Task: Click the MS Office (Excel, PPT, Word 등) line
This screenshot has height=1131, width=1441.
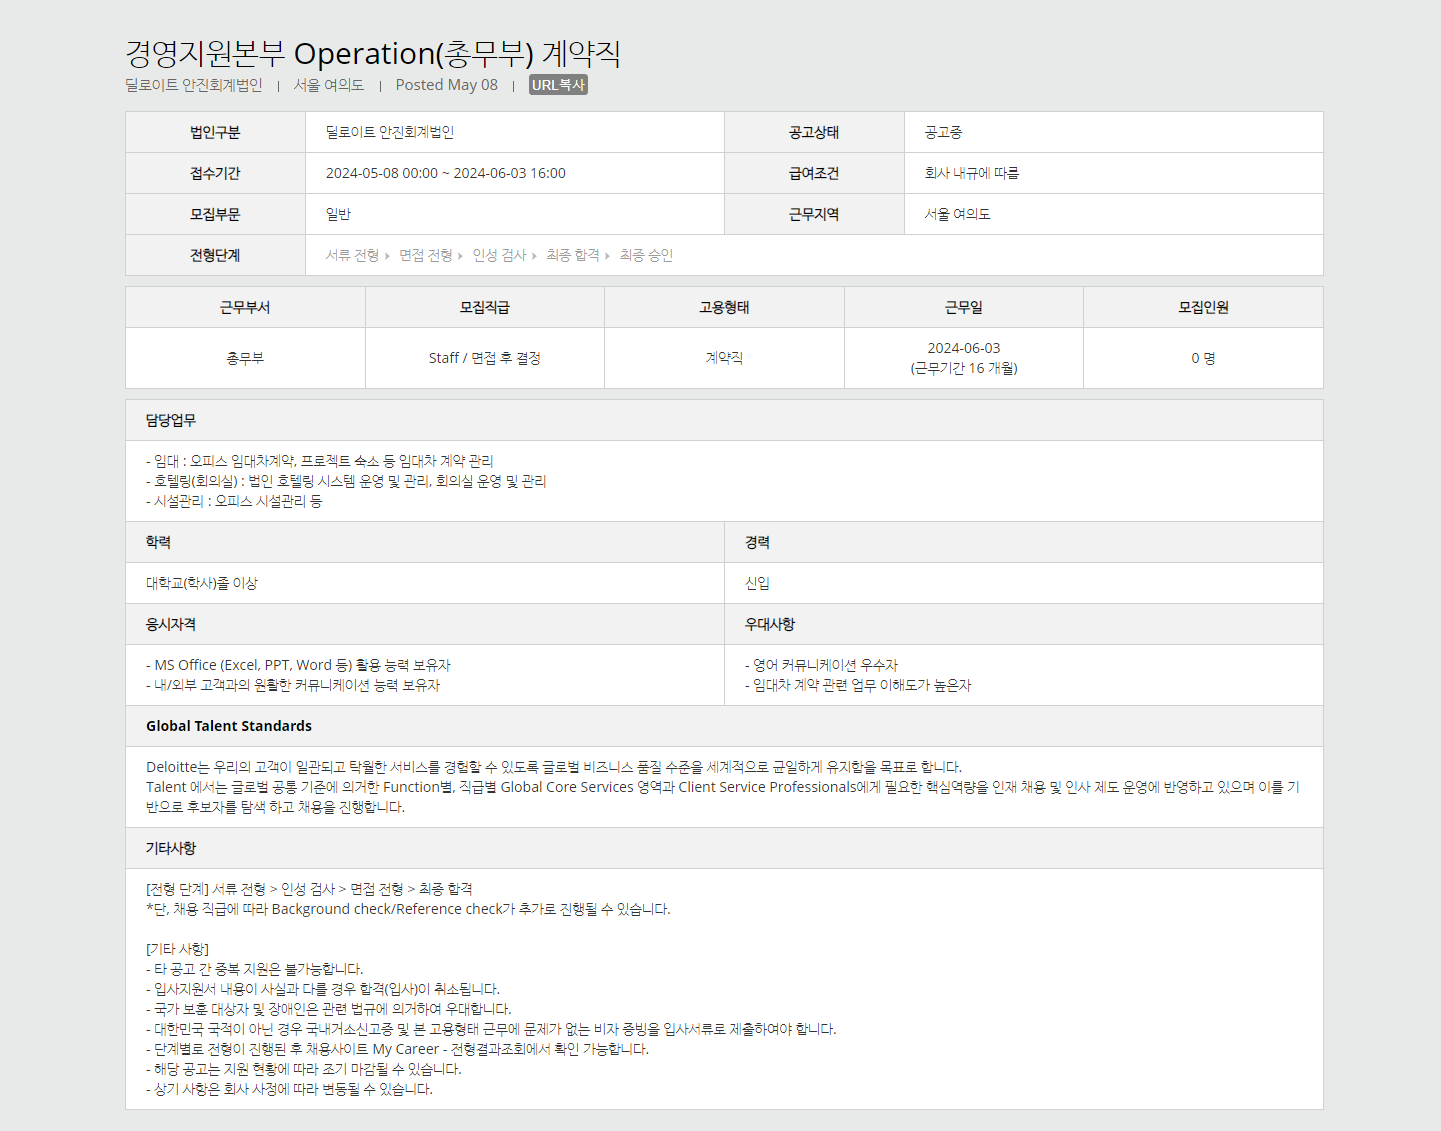Action: tap(298, 665)
